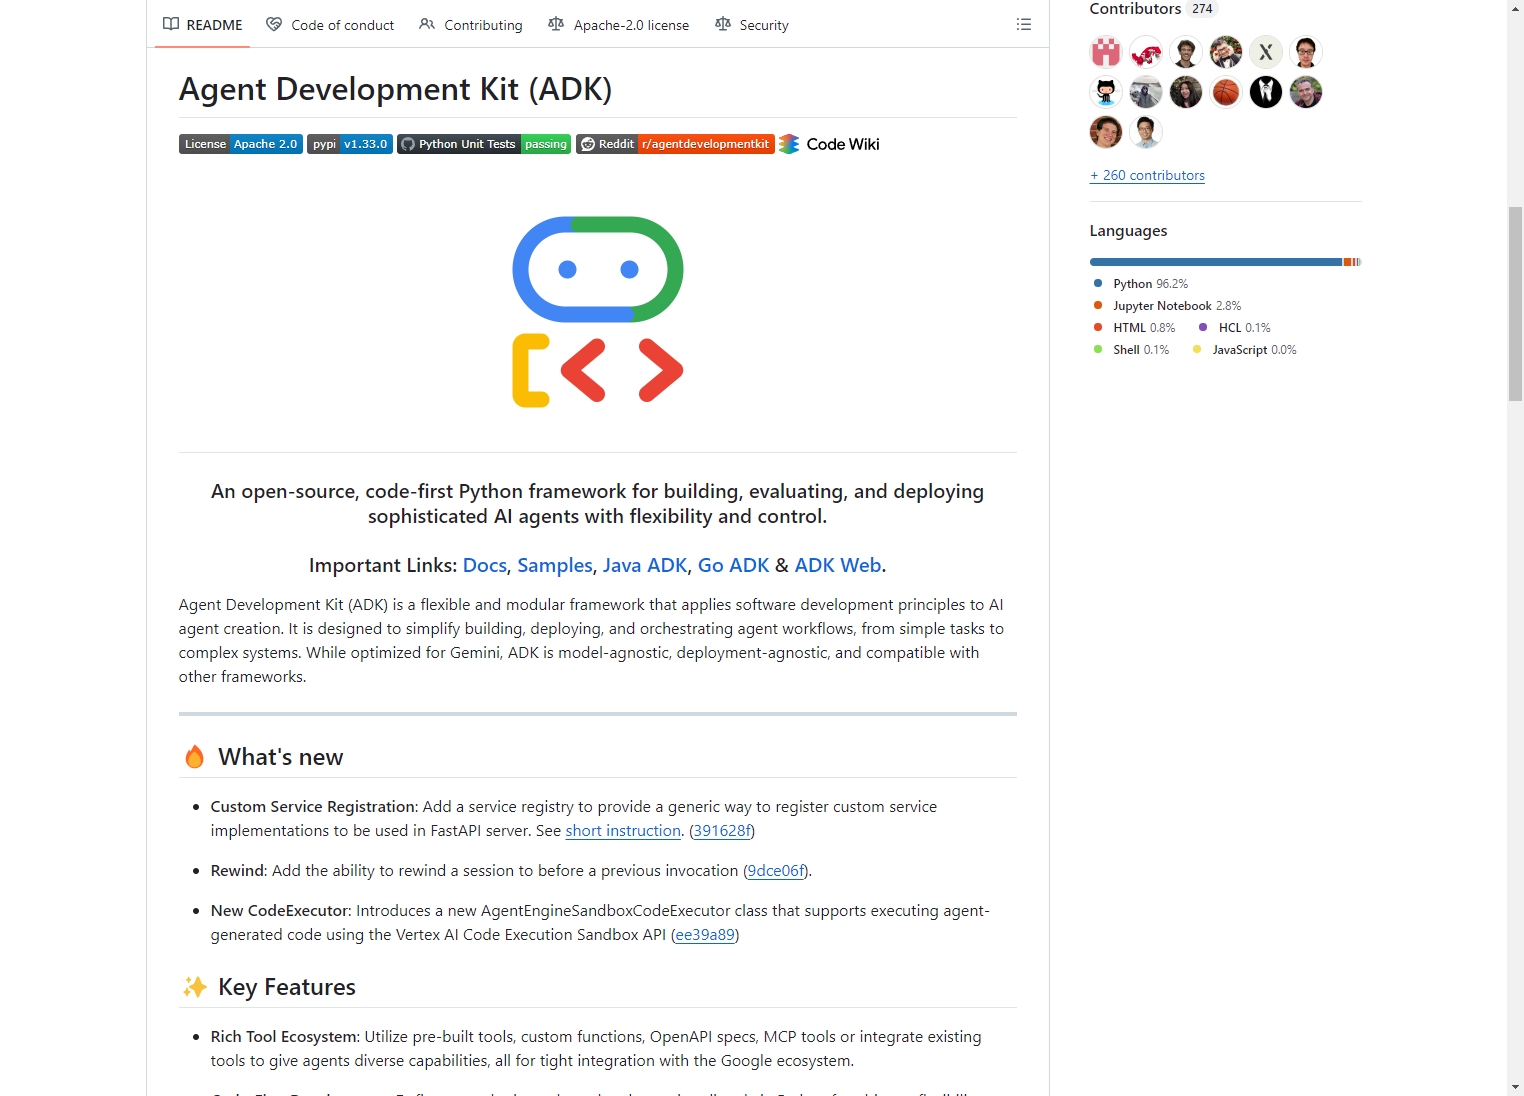Open the pink pixel identicon contributor avatar
The width and height of the screenshot is (1524, 1096).
coord(1106,52)
